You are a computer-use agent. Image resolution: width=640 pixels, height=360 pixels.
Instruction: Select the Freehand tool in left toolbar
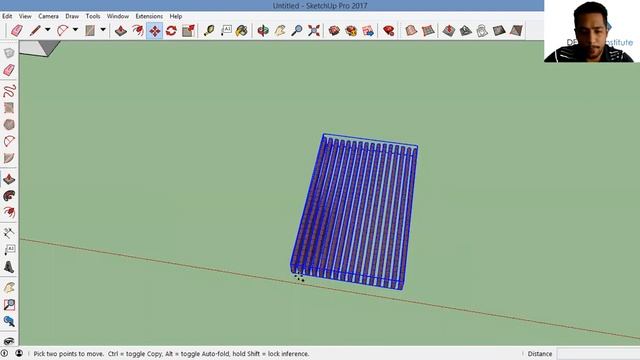pyautogui.click(x=9, y=91)
